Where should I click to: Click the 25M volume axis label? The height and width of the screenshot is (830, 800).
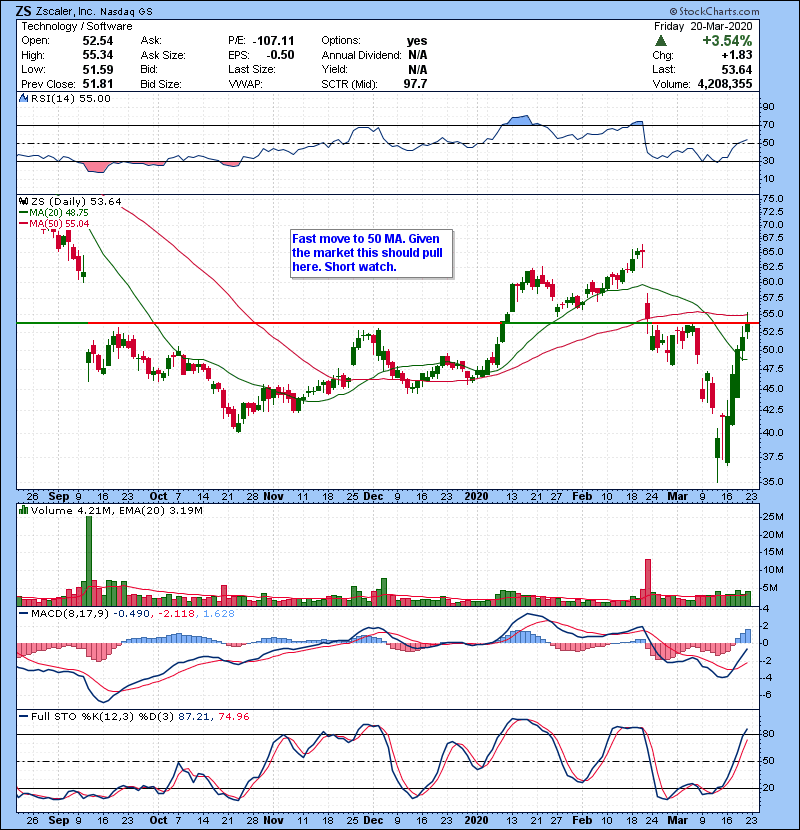pyautogui.click(x=773, y=517)
